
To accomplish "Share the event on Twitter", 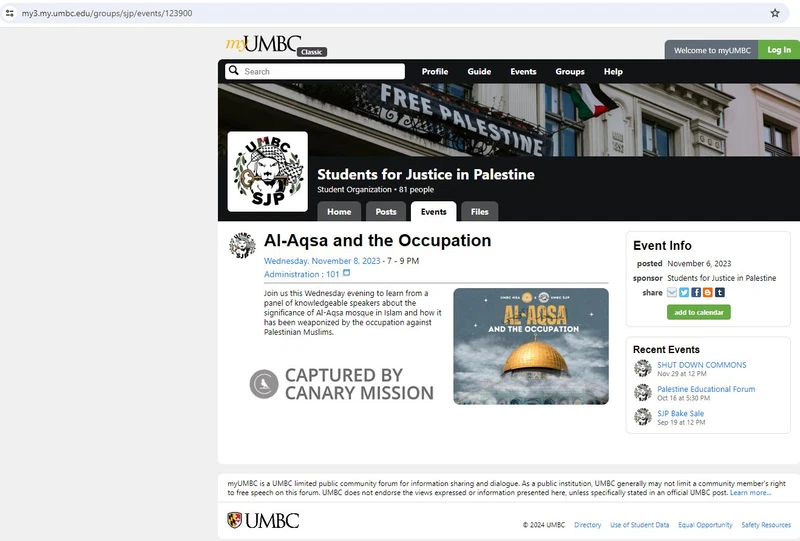I will coord(685,293).
